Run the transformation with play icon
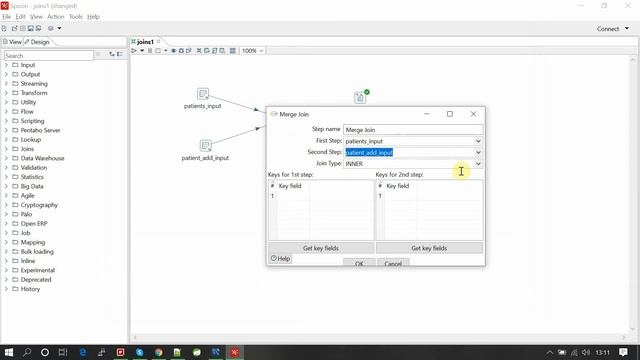The image size is (640, 360). [x=133, y=51]
